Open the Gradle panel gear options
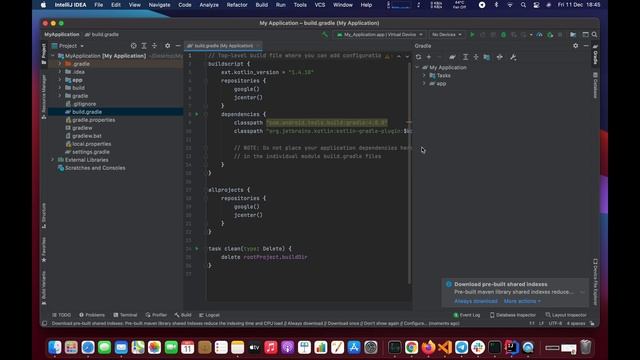 coord(576,46)
